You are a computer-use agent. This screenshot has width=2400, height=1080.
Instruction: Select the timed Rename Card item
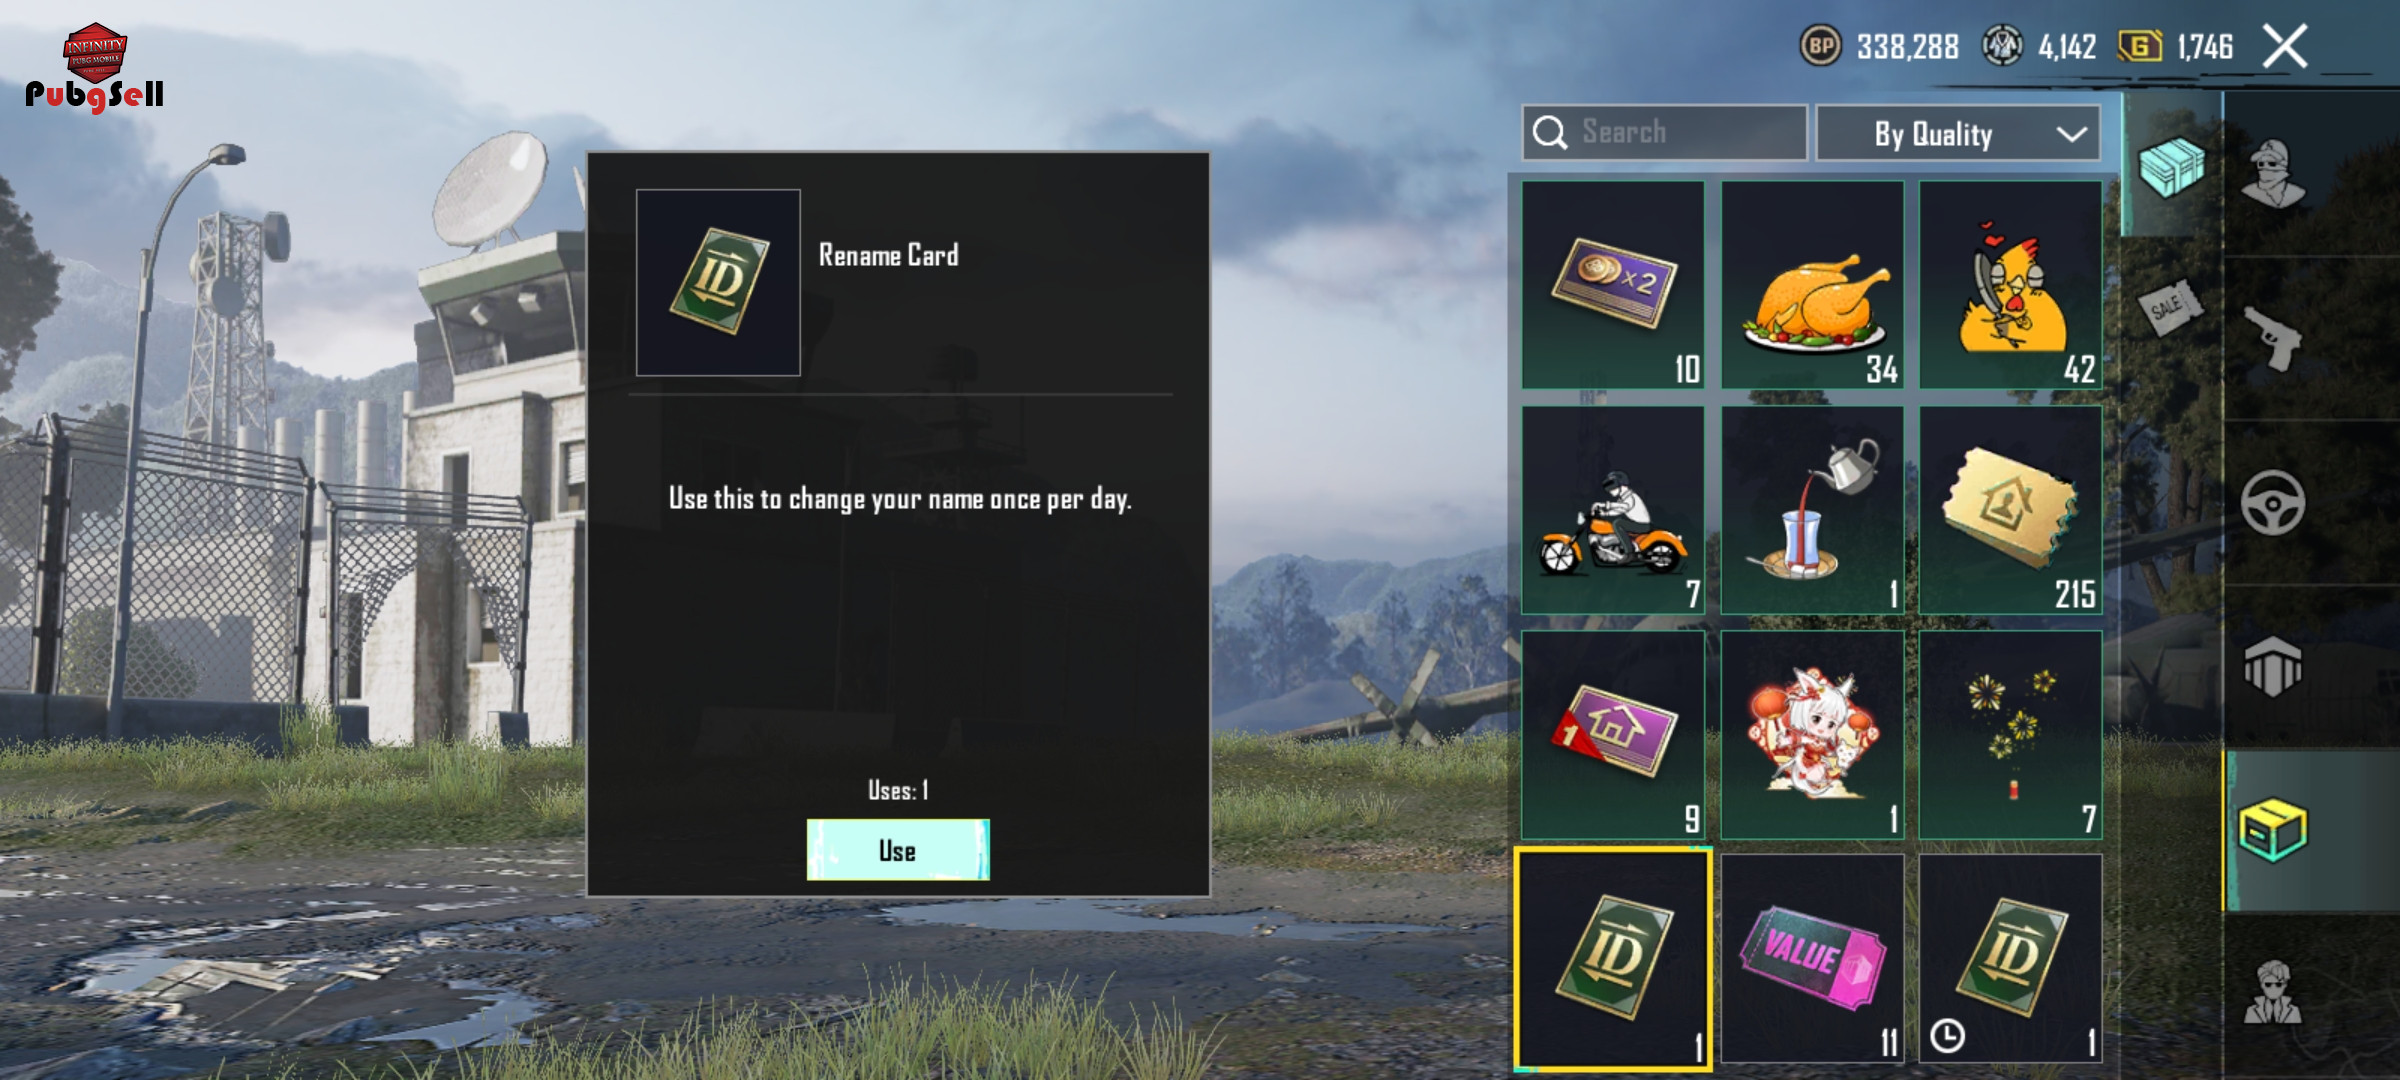point(2010,958)
